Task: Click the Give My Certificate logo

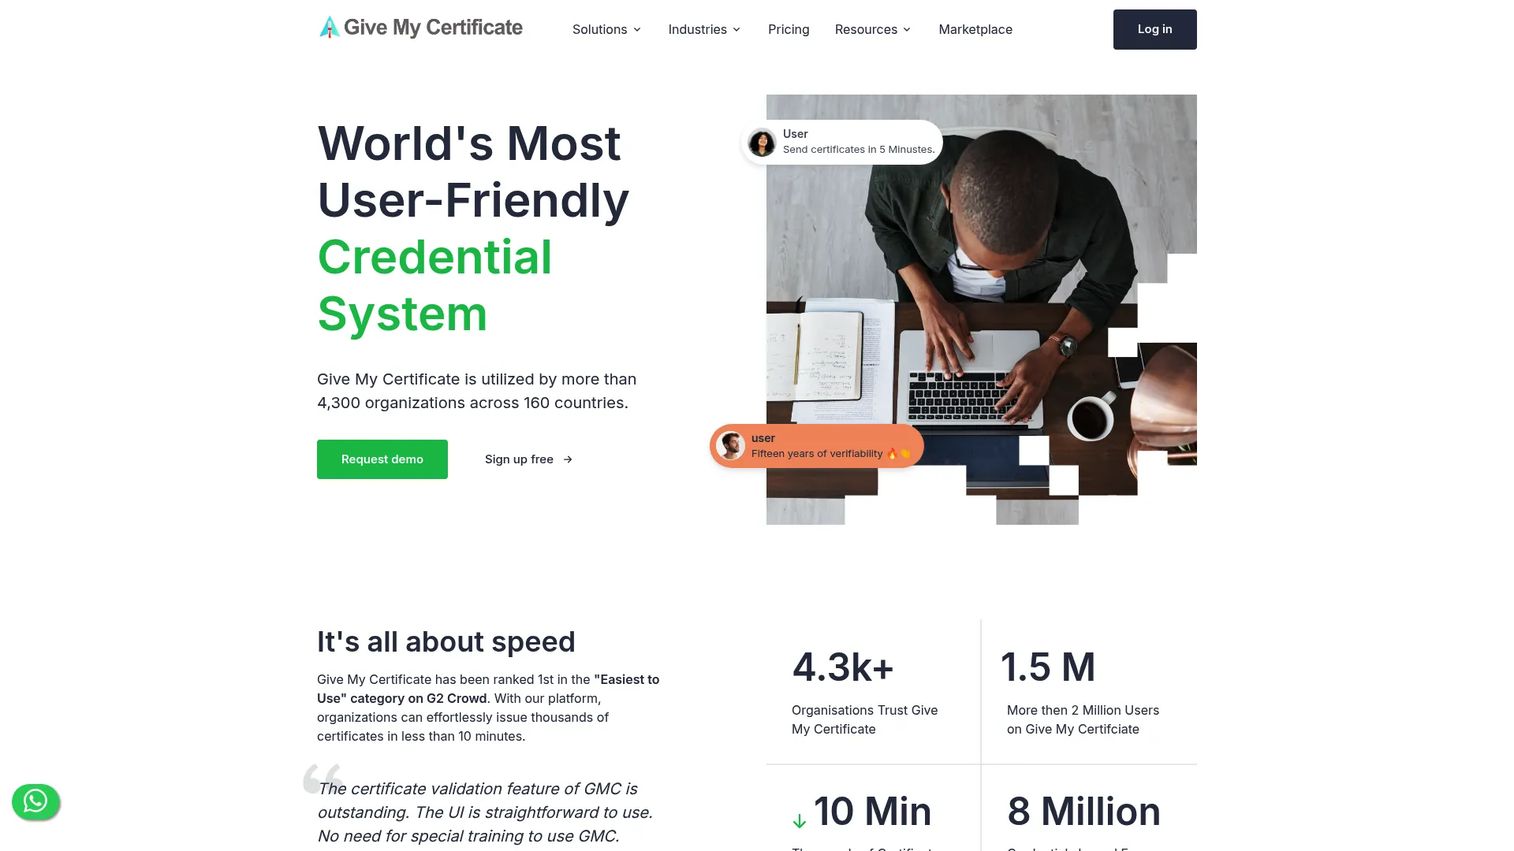Action: 420,28
